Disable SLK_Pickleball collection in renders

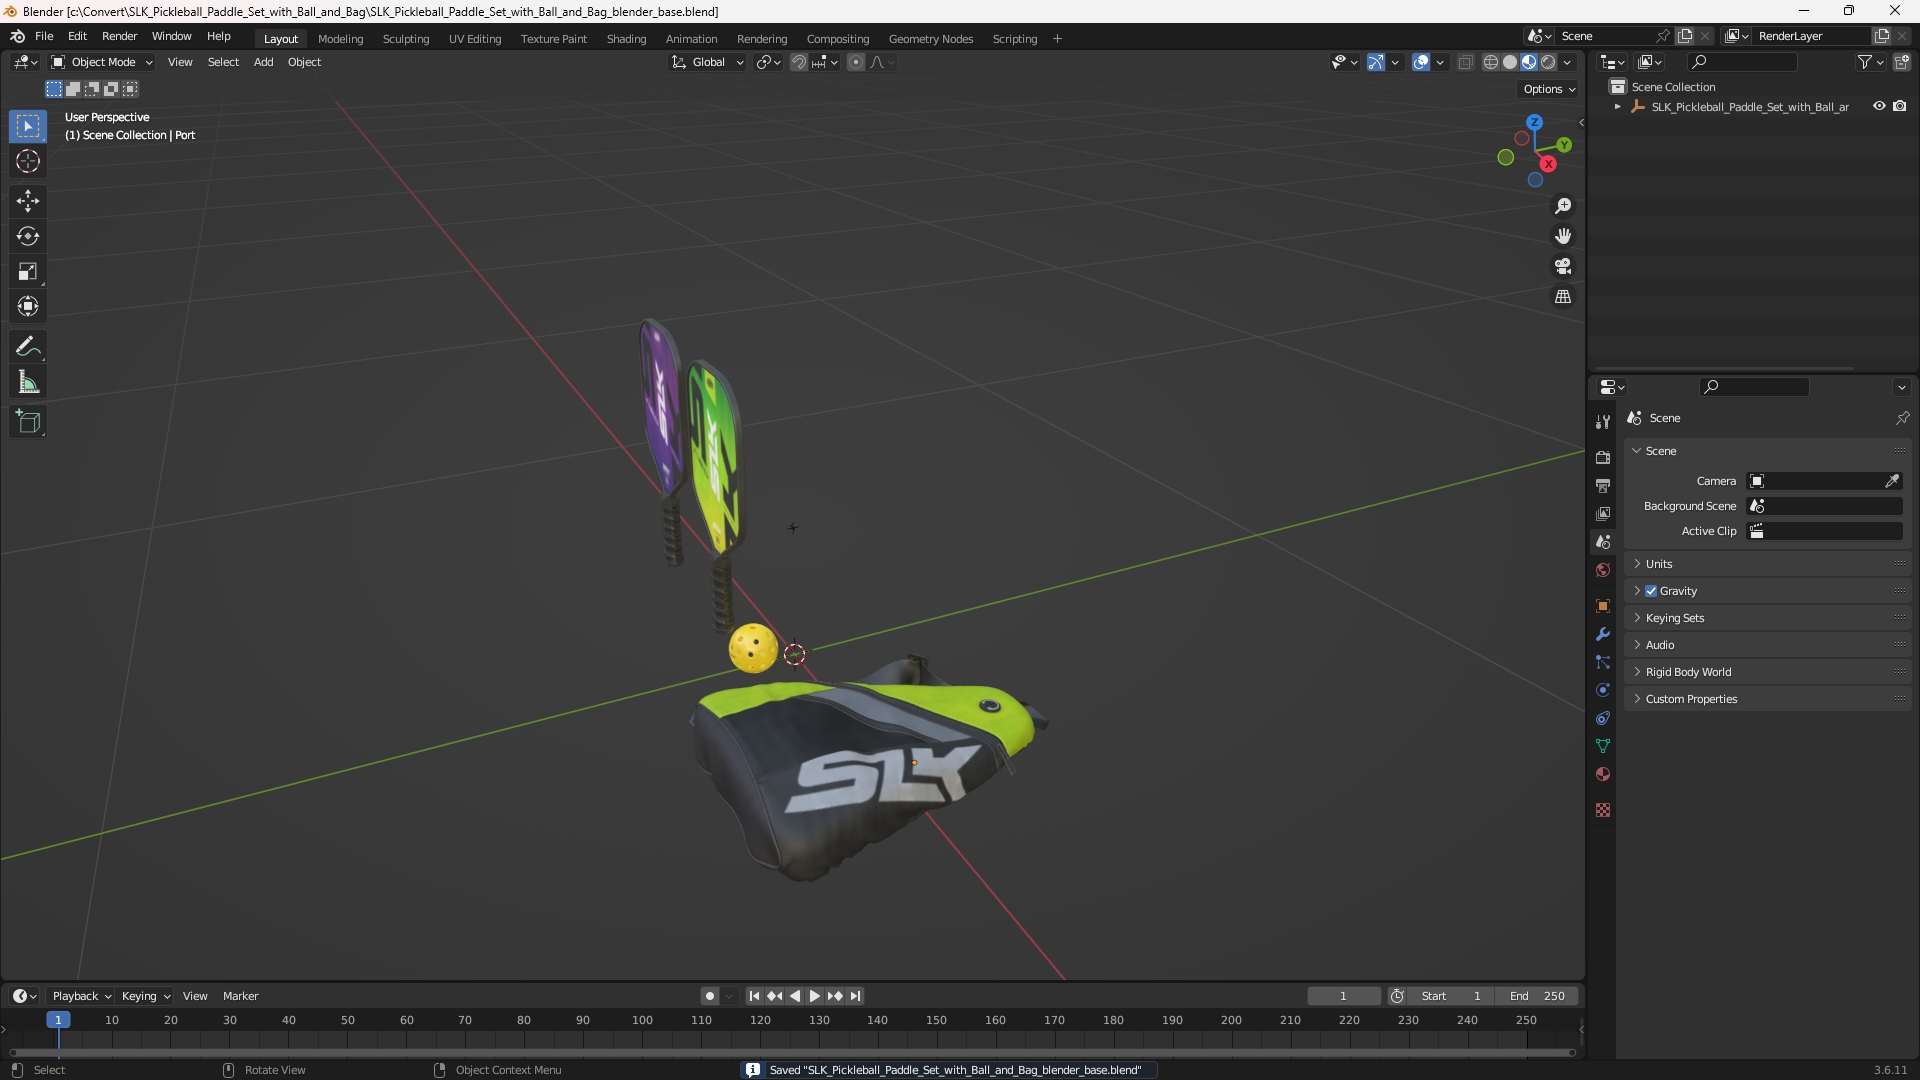pos(1900,107)
